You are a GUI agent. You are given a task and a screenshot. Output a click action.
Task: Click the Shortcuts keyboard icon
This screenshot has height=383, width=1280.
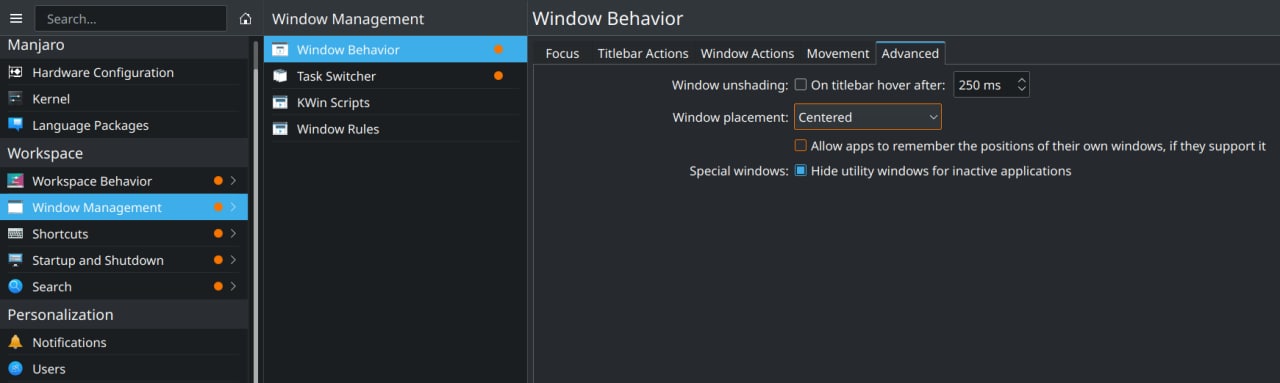[x=15, y=233]
